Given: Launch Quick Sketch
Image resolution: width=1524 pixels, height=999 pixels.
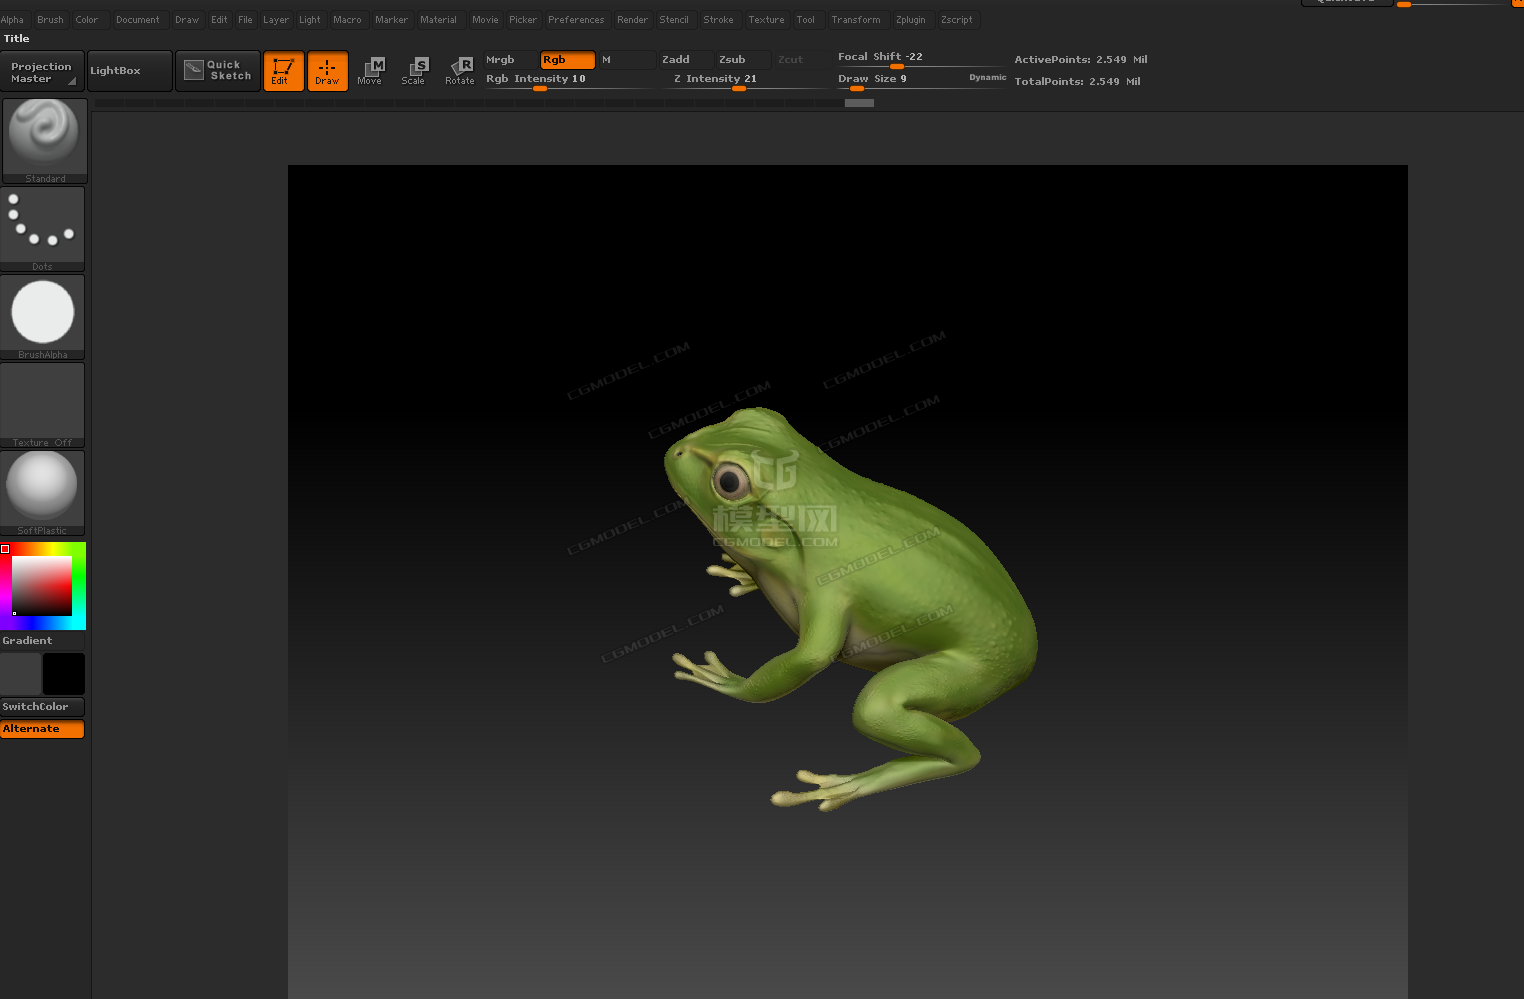Looking at the screenshot, I should (x=218, y=71).
